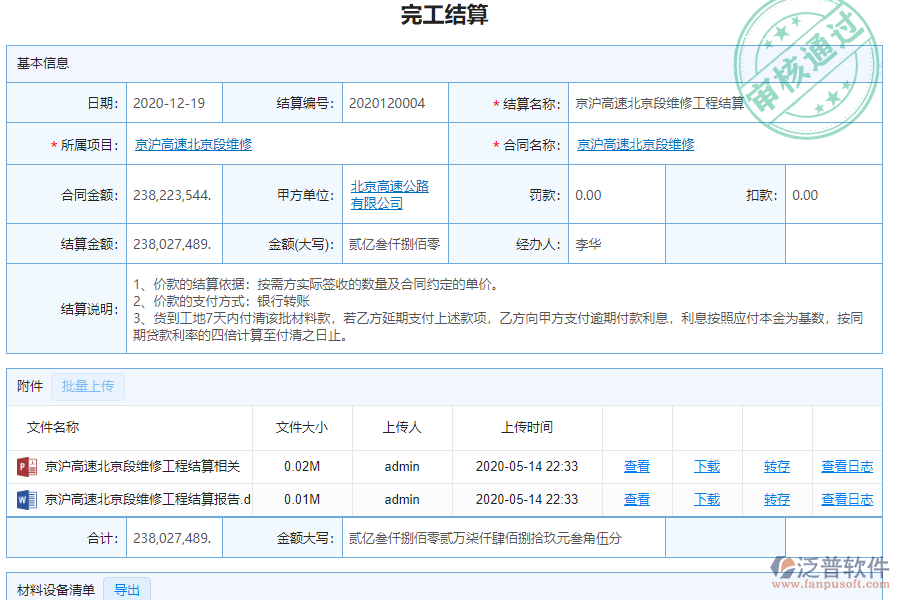This screenshot has height=600, width=900.
Task: Open 查看 for the 结算相关 attachment
Action: (637, 466)
